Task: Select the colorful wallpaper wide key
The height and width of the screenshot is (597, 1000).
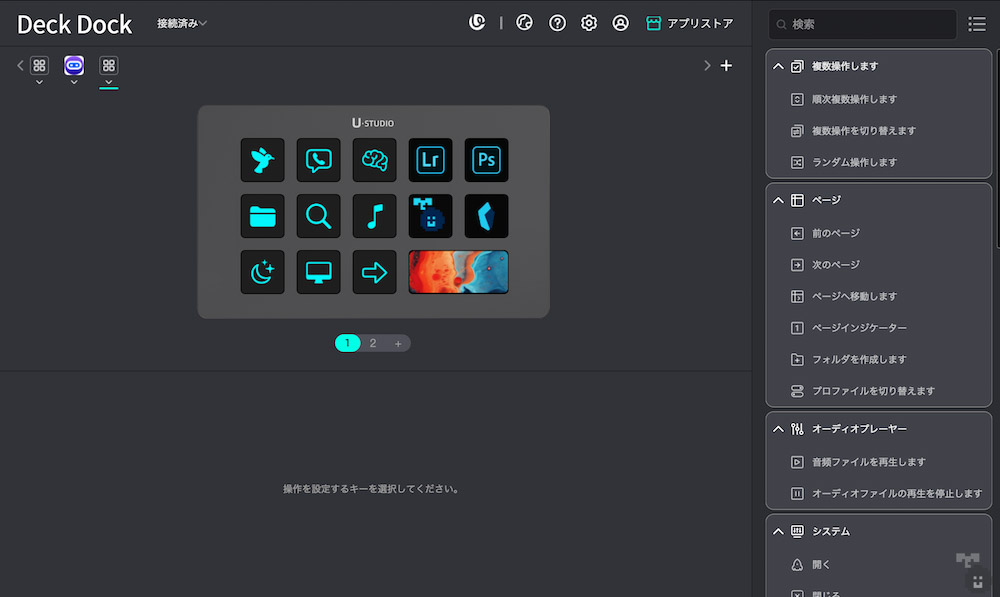Action: tap(458, 272)
